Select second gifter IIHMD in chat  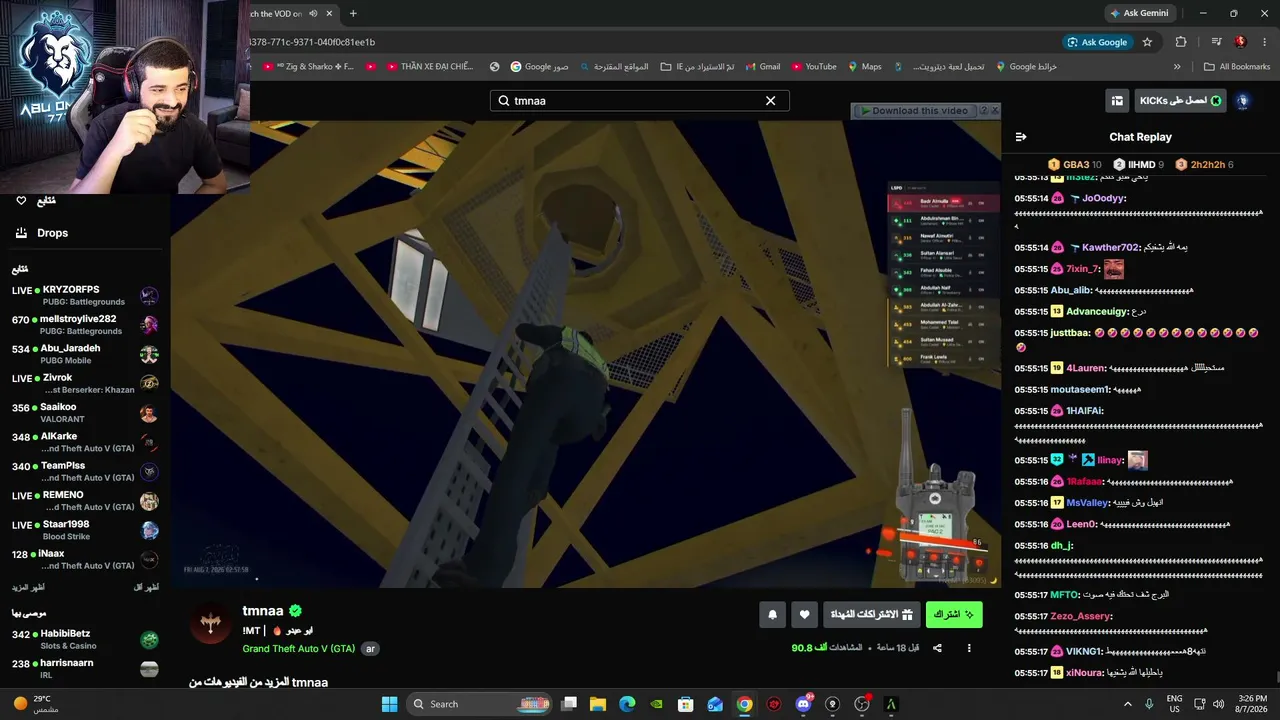tap(1138, 165)
